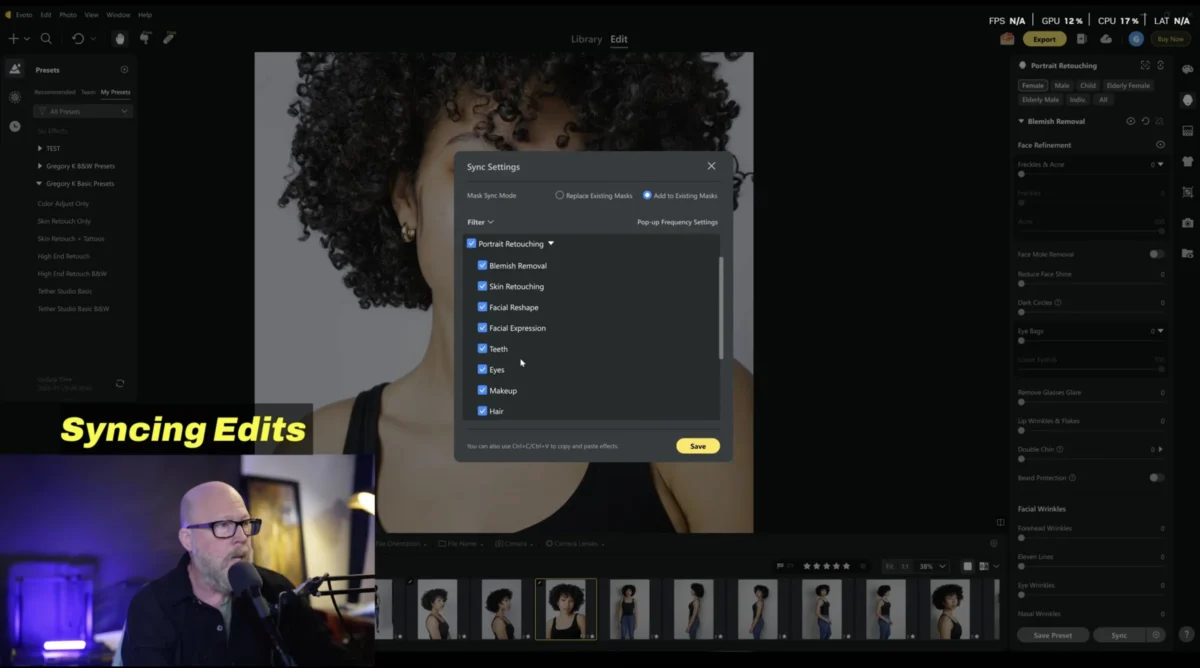Image resolution: width=1200 pixels, height=668 pixels.
Task: Uncheck Facial Reshape checkbox
Action: point(482,307)
